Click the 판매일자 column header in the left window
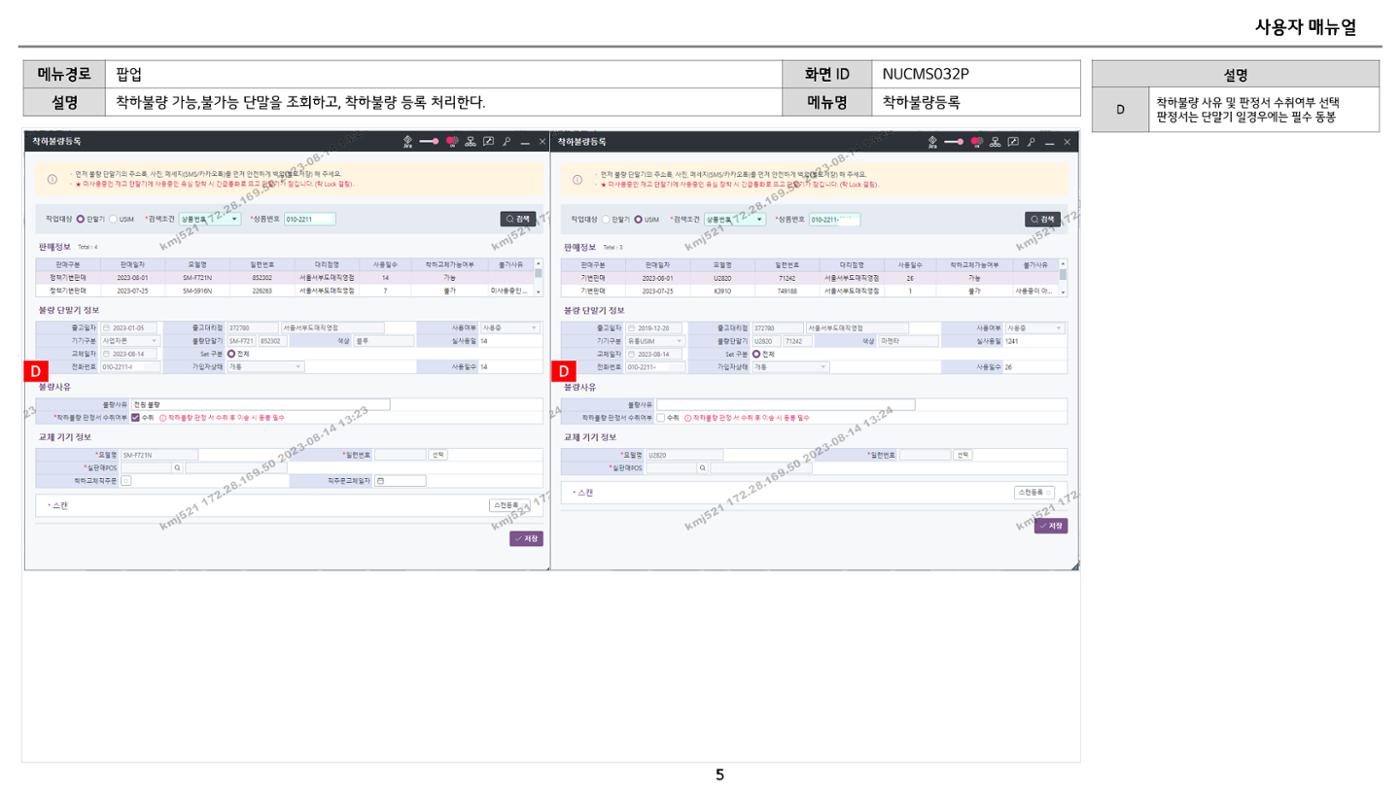 tap(133, 264)
